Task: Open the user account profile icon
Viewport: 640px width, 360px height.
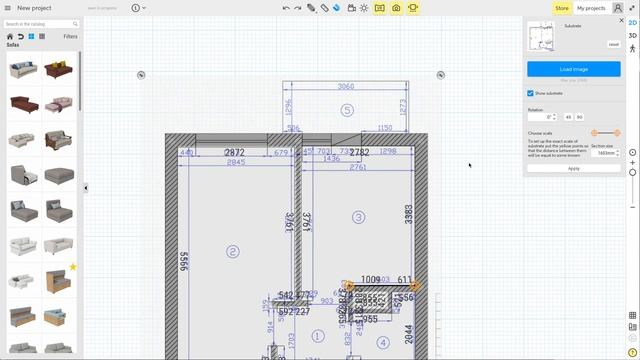Action: coord(618,8)
